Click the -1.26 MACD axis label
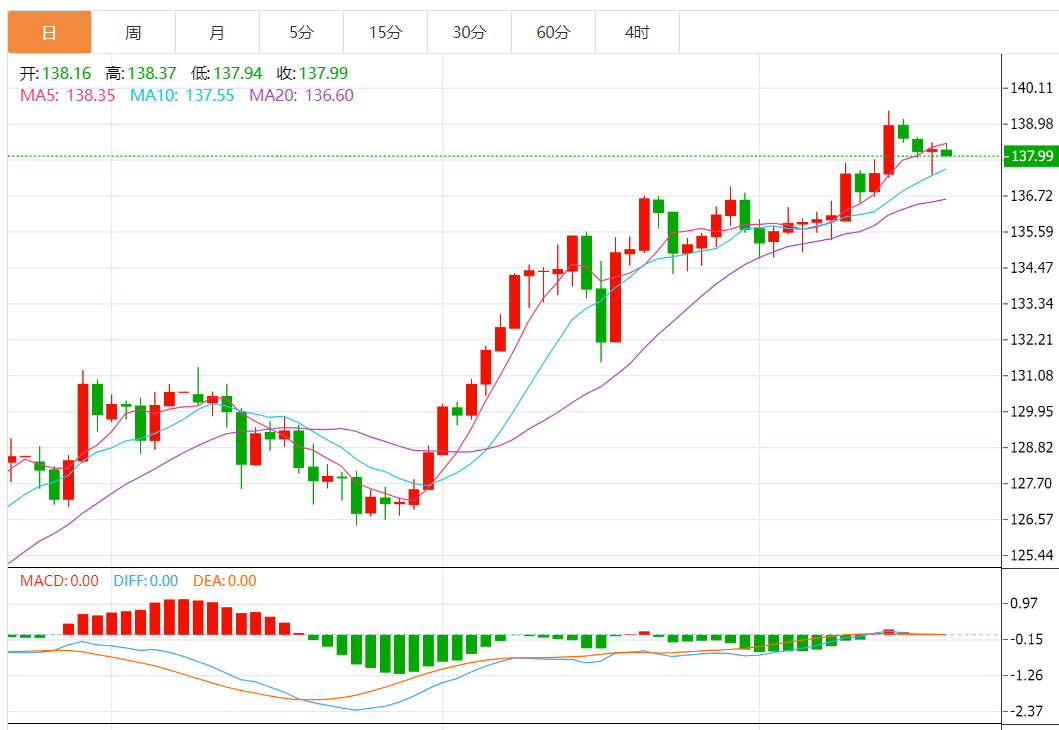 click(1026, 675)
